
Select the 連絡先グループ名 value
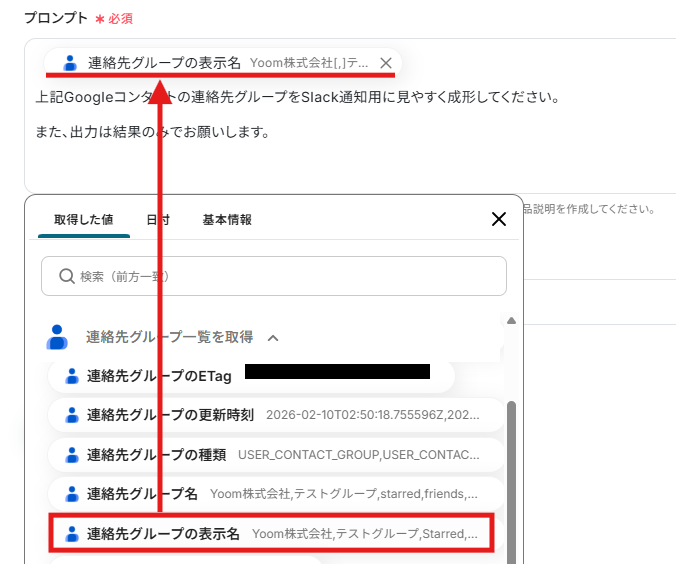pos(276,494)
